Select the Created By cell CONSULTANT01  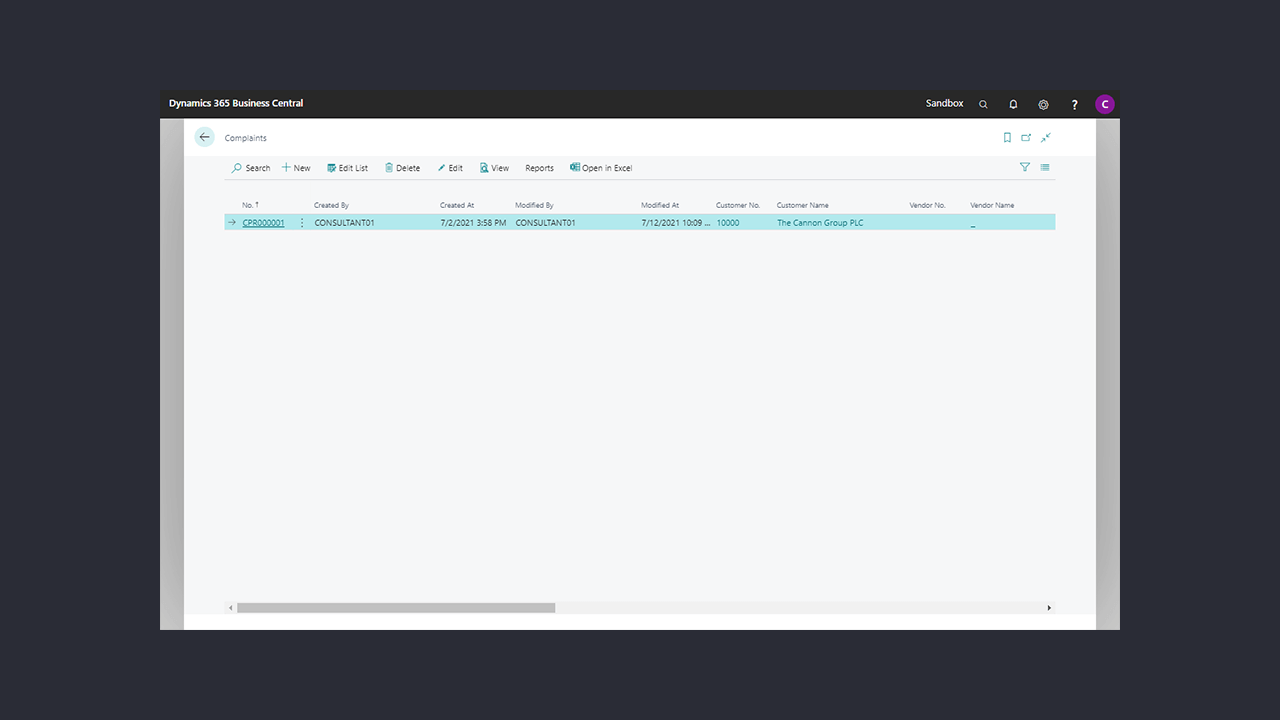345,223
